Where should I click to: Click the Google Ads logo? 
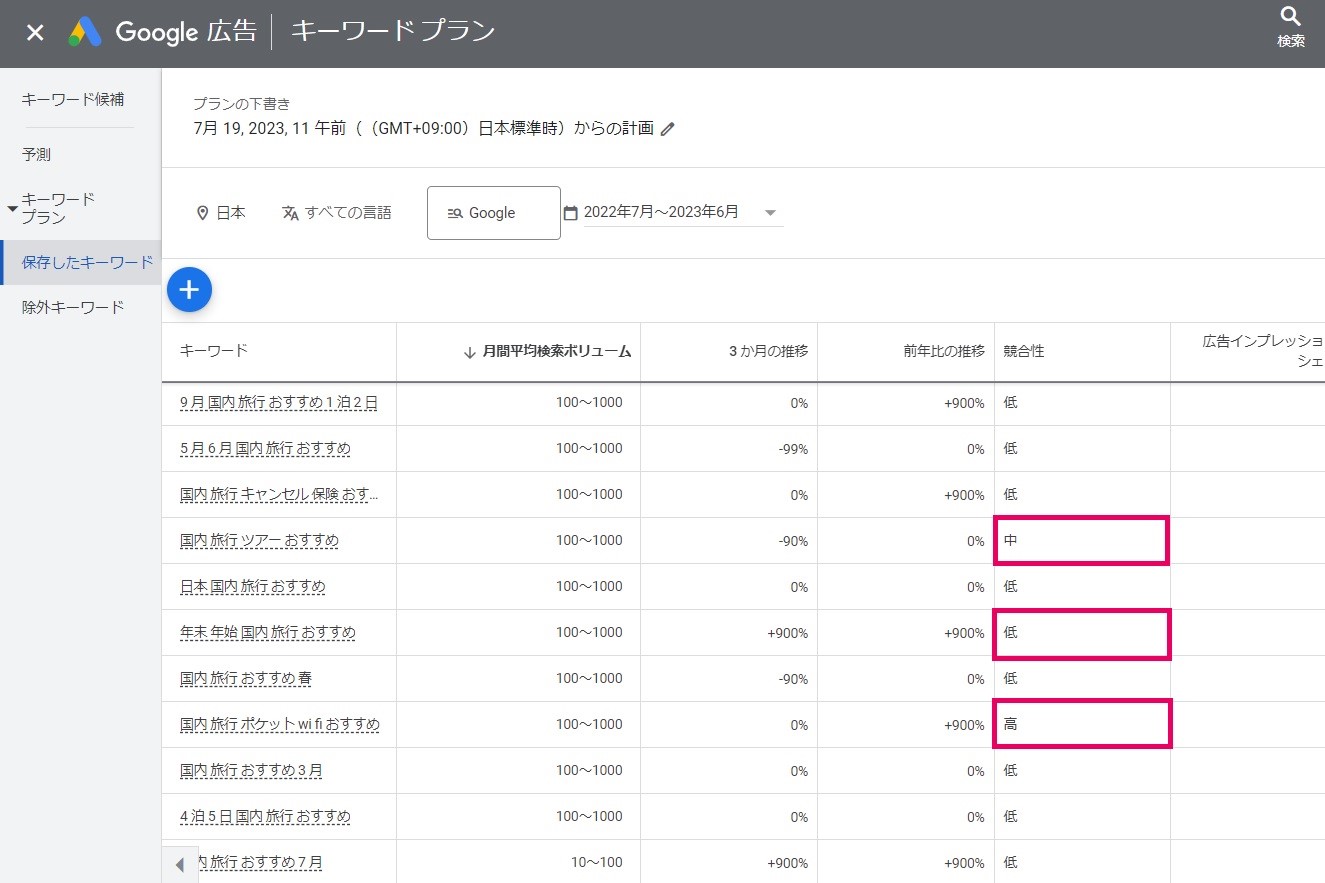(x=85, y=32)
